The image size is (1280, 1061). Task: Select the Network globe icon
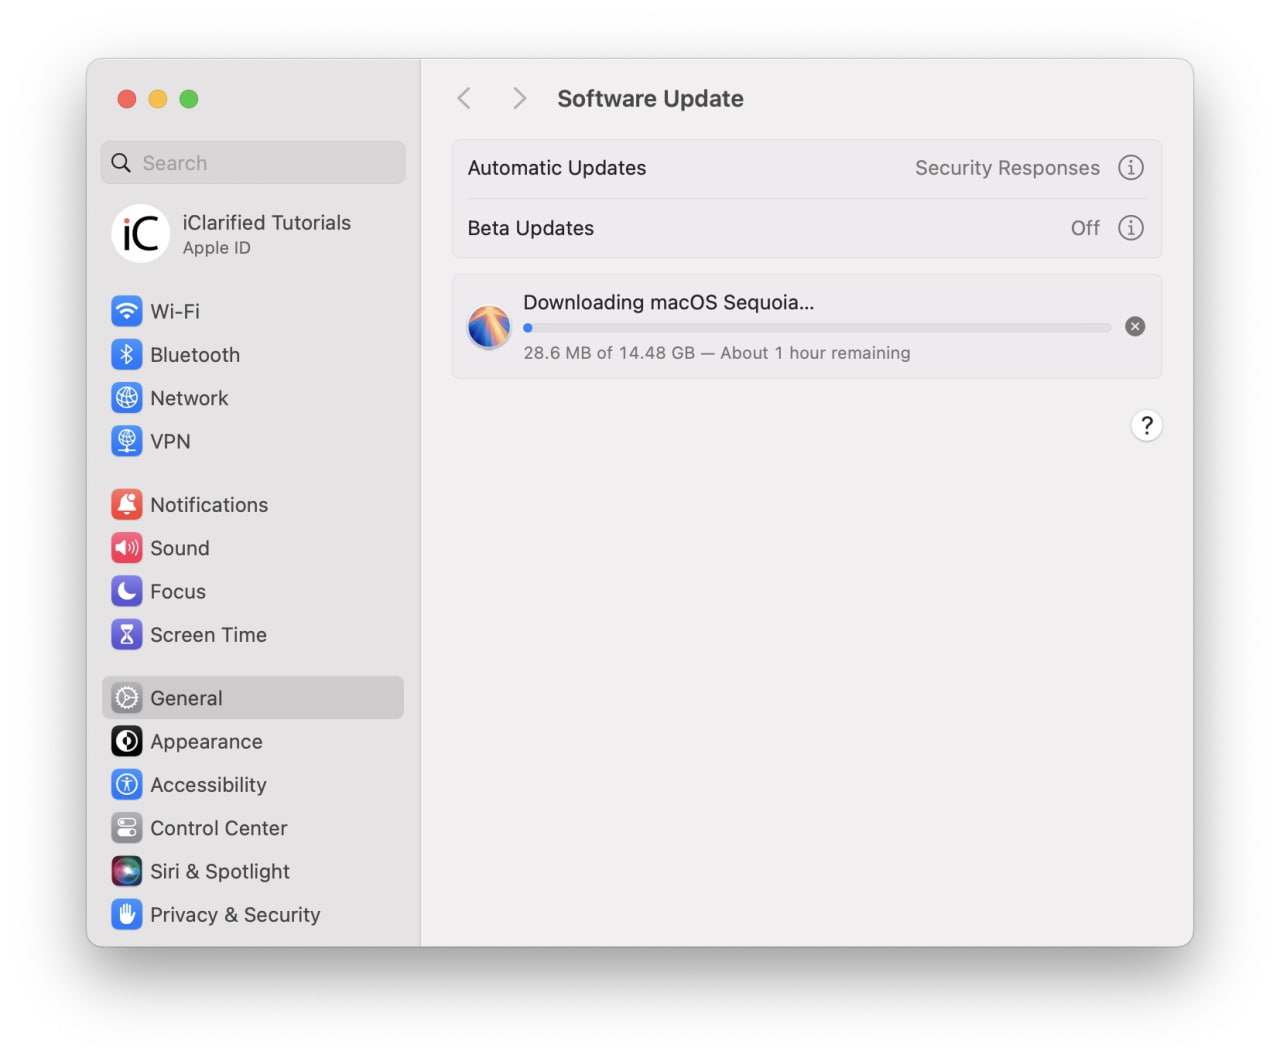click(126, 398)
